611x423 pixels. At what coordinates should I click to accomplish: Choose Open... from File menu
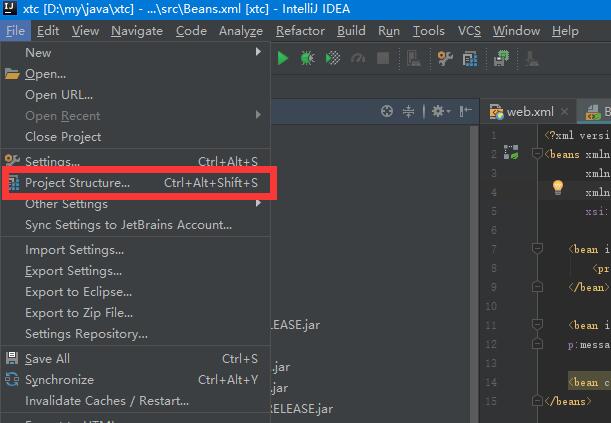(136, 74)
